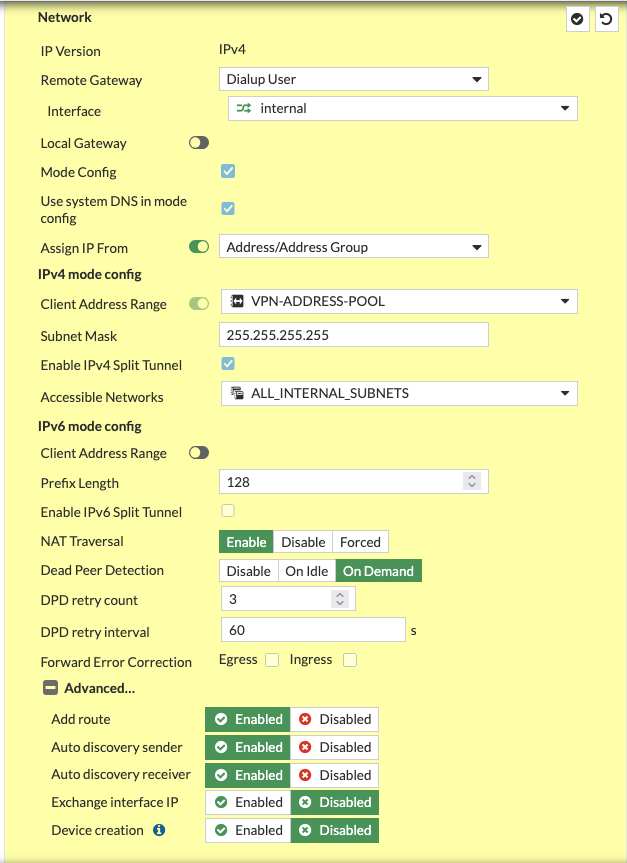Enable Exchange interface IP

[x=248, y=802]
